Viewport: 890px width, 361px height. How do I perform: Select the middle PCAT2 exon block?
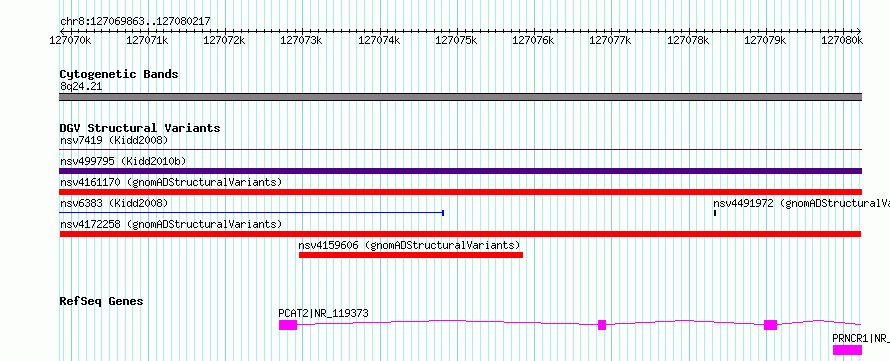point(602,325)
